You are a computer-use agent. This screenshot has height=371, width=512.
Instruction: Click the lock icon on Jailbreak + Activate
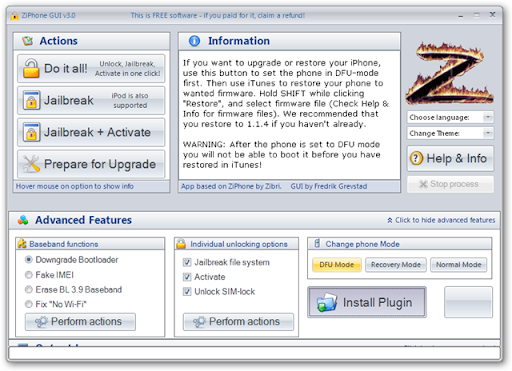(31, 132)
